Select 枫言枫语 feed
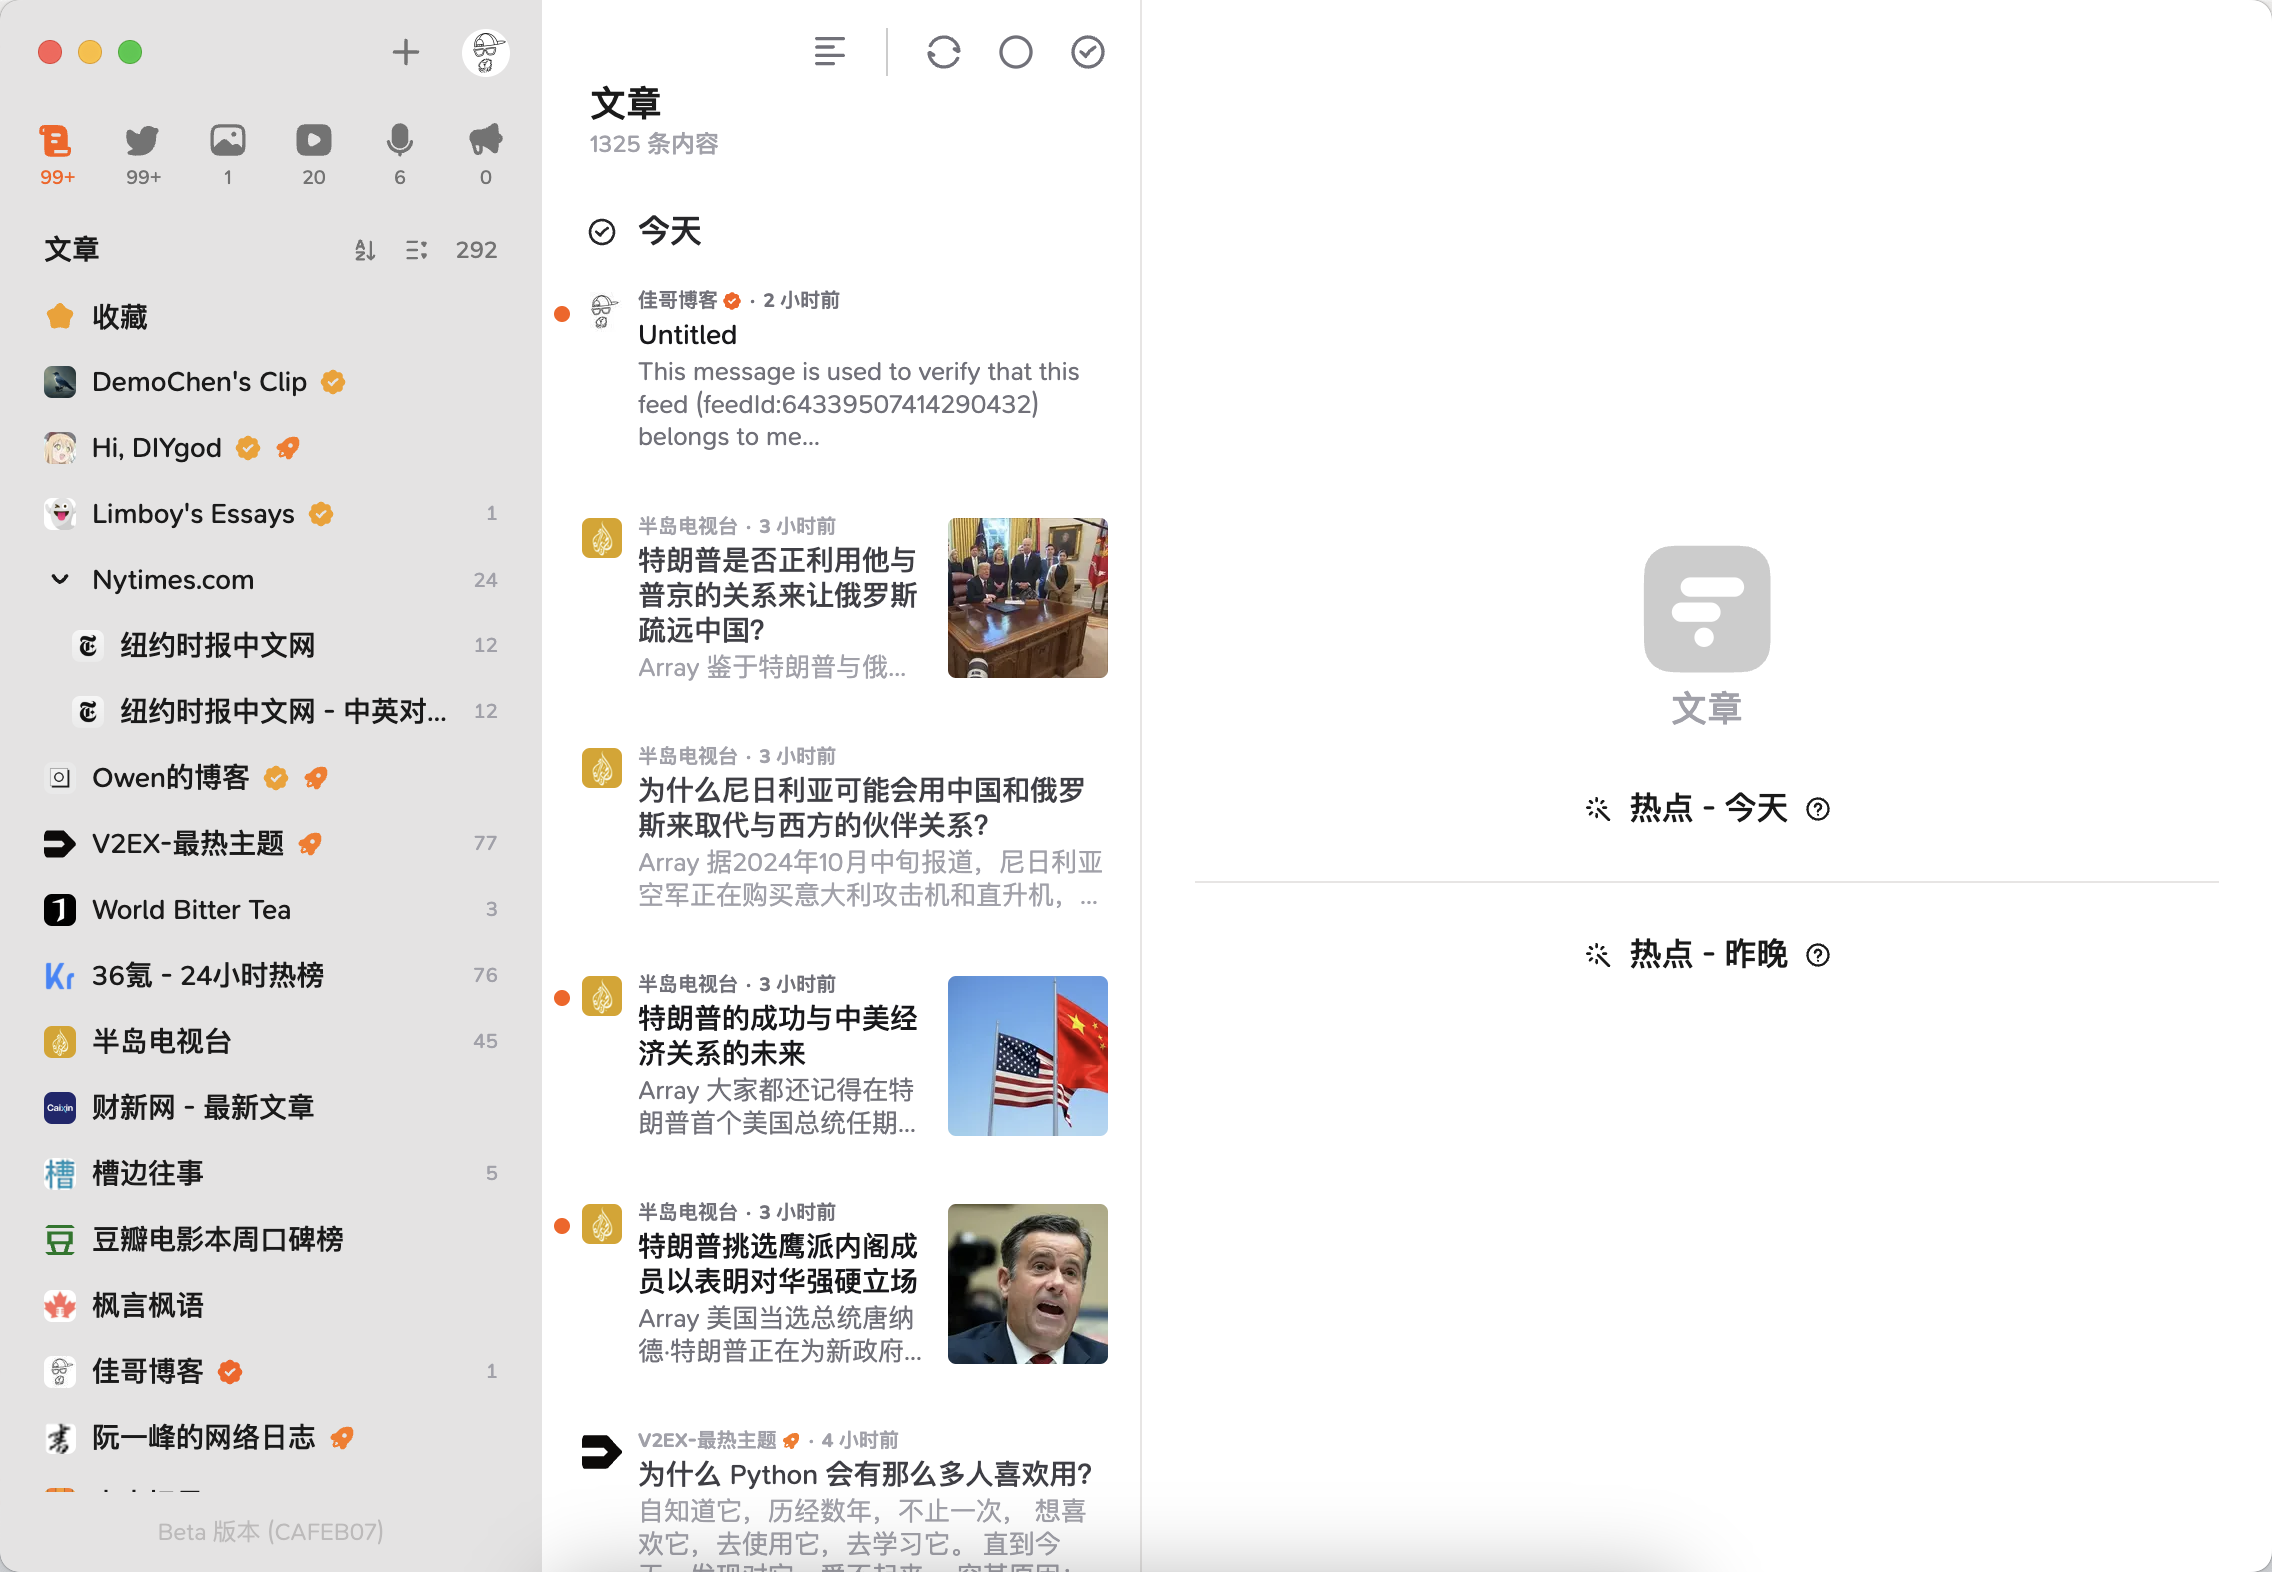Screen dimensions: 2272x1572 click(x=270, y=1306)
